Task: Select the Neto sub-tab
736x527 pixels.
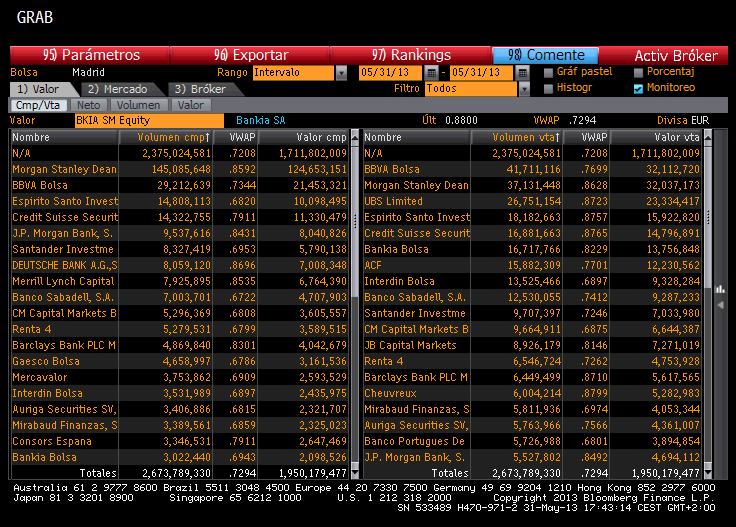Action: click(x=88, y=105)
